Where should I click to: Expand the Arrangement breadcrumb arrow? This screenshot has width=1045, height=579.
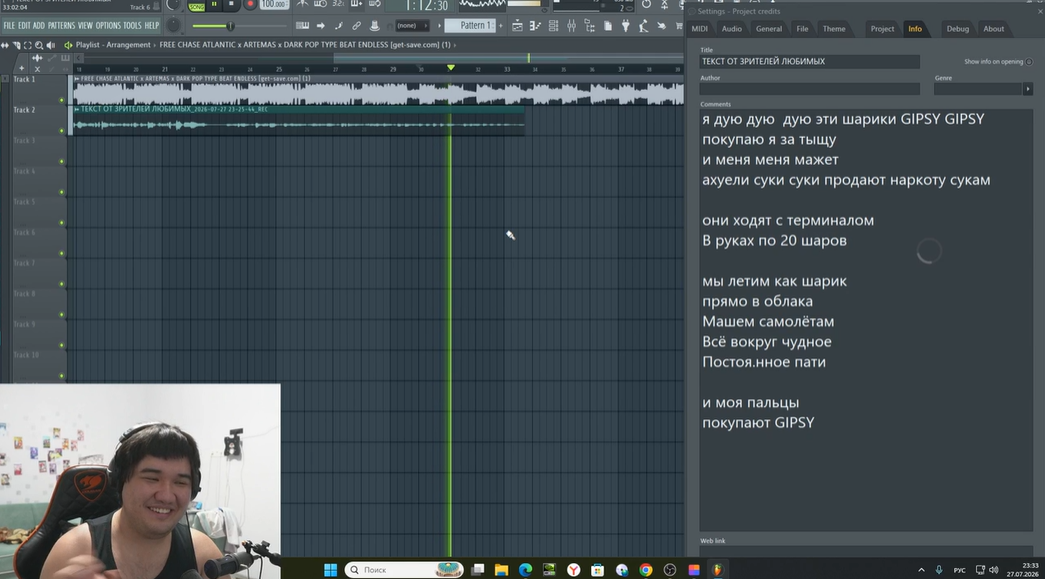[155, 45]
